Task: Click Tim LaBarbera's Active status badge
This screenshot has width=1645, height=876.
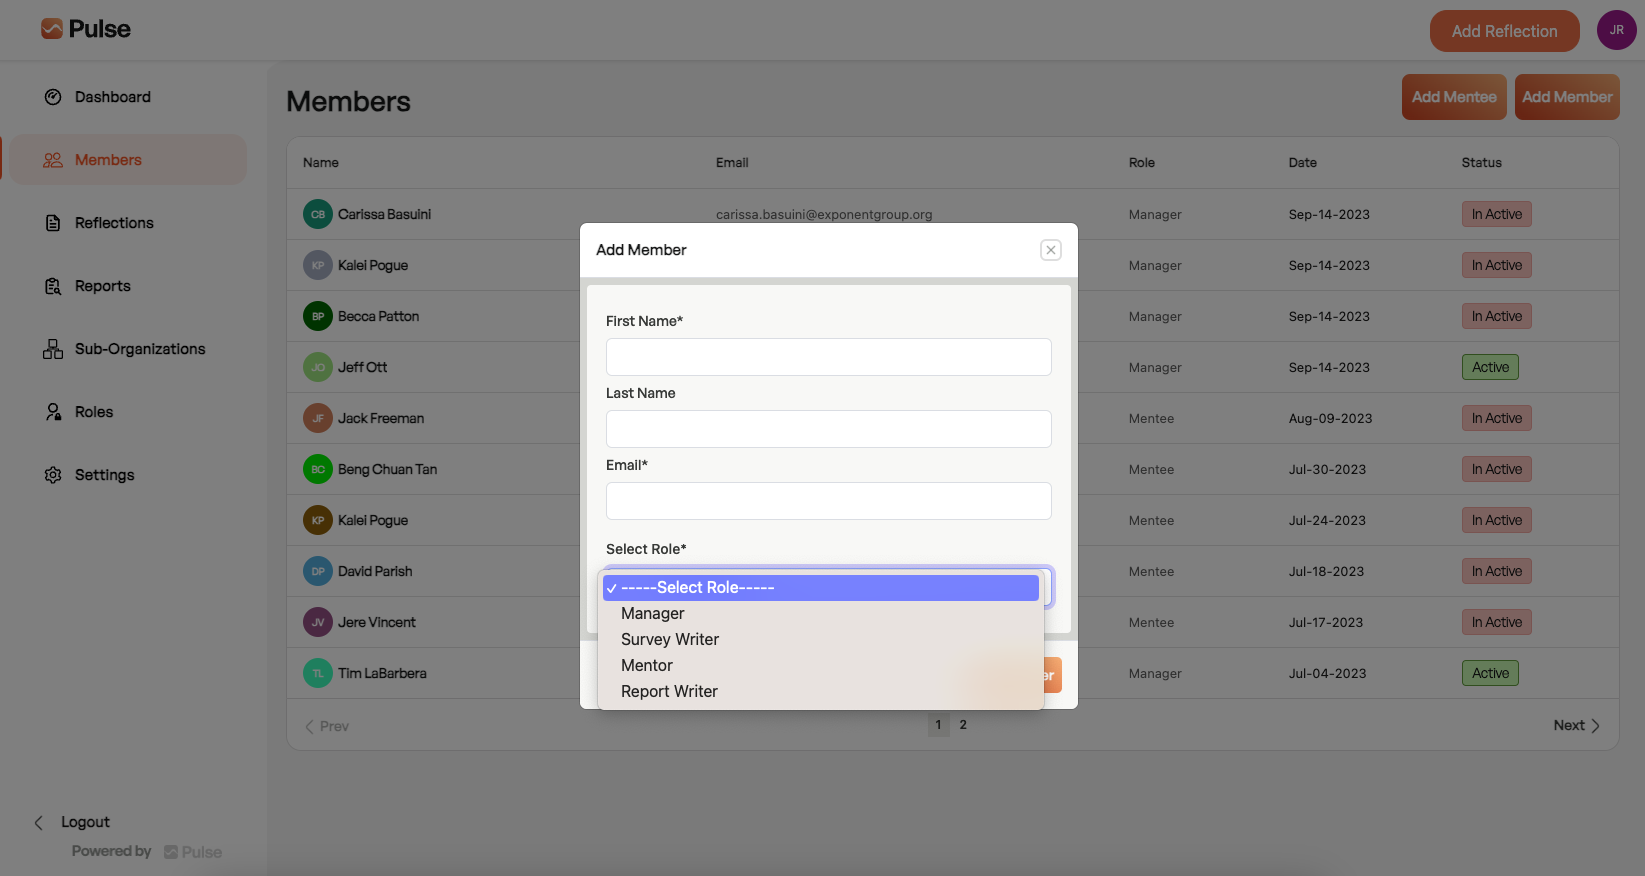Action: click(1490, 673)
